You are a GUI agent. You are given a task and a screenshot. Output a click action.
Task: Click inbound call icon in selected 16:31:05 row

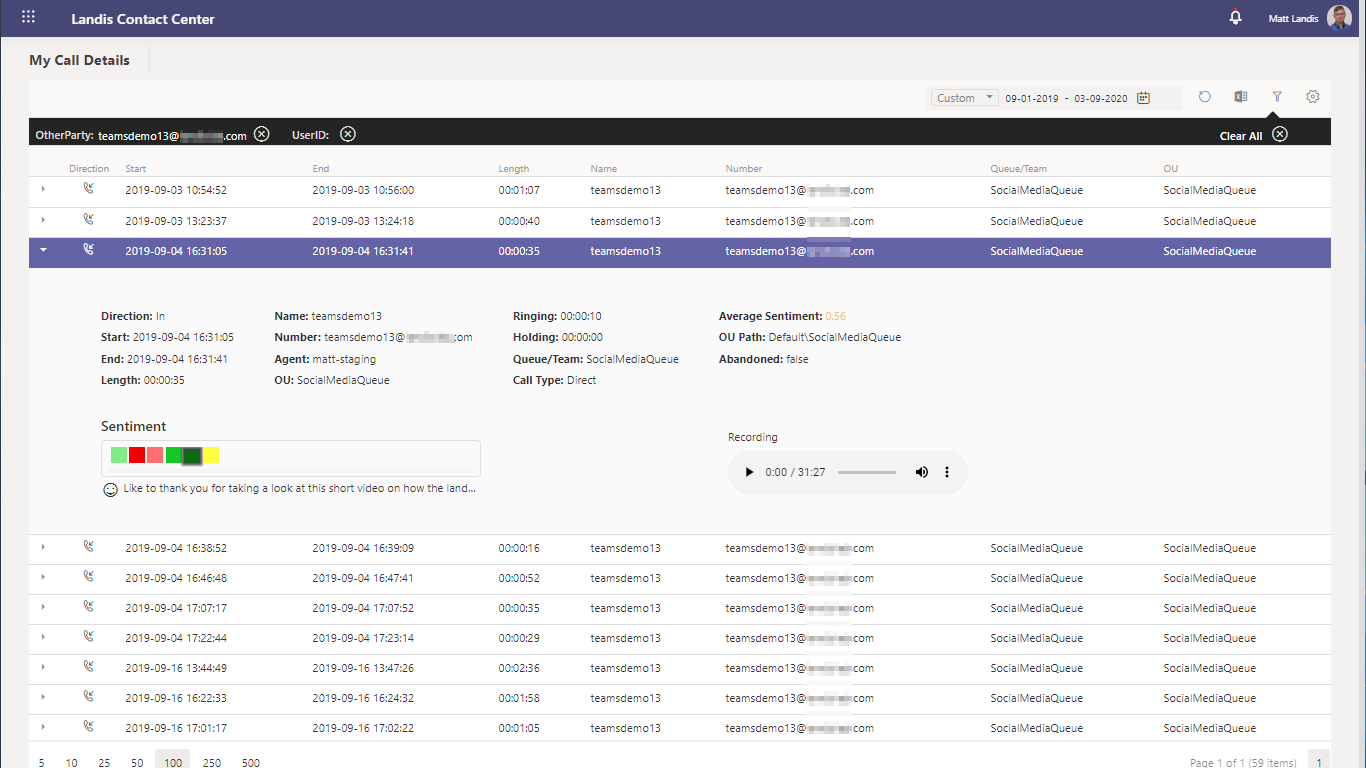click(89, 250)
